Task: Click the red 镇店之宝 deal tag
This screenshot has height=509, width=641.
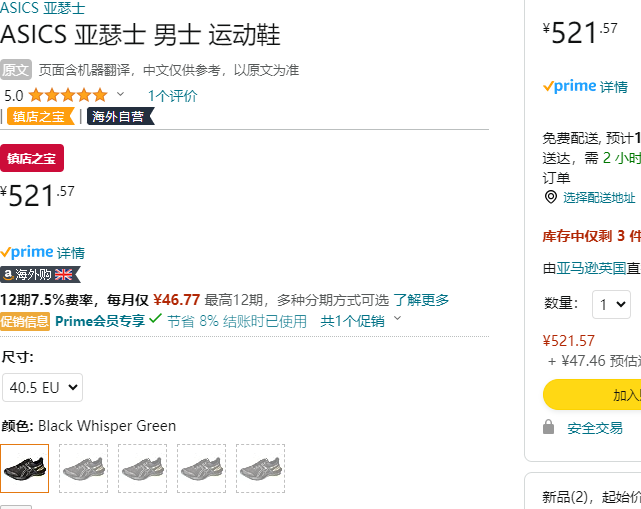Action: point(32,158)
